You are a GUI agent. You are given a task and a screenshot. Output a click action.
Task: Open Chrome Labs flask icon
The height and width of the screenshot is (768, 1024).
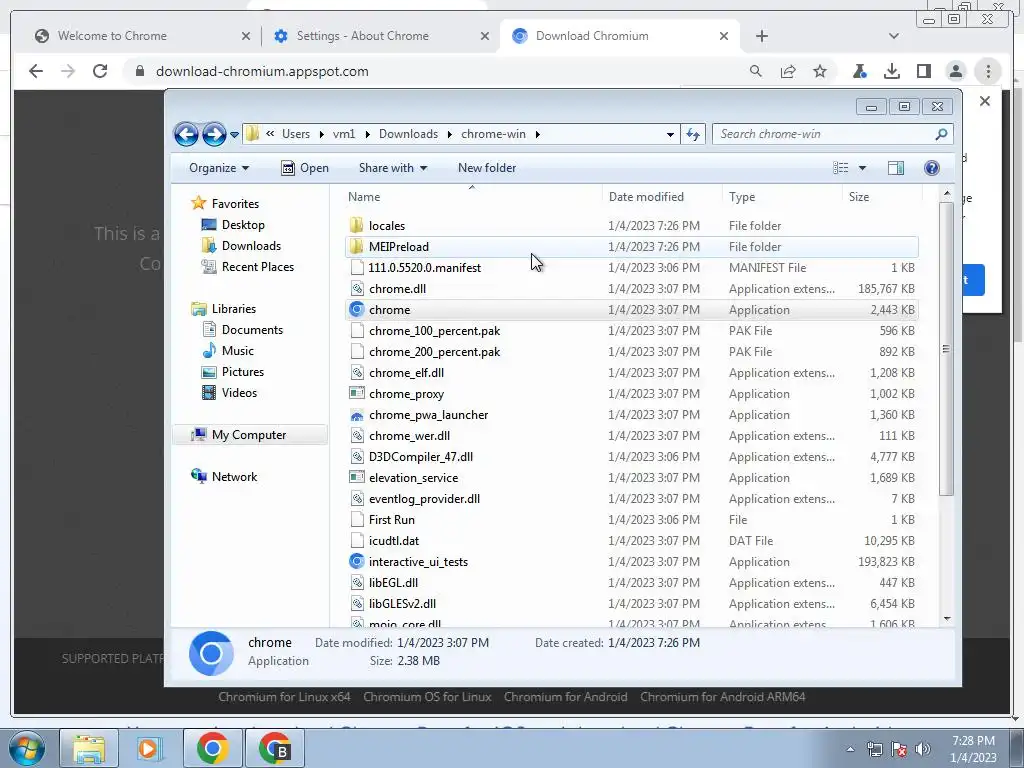point(859,71)
